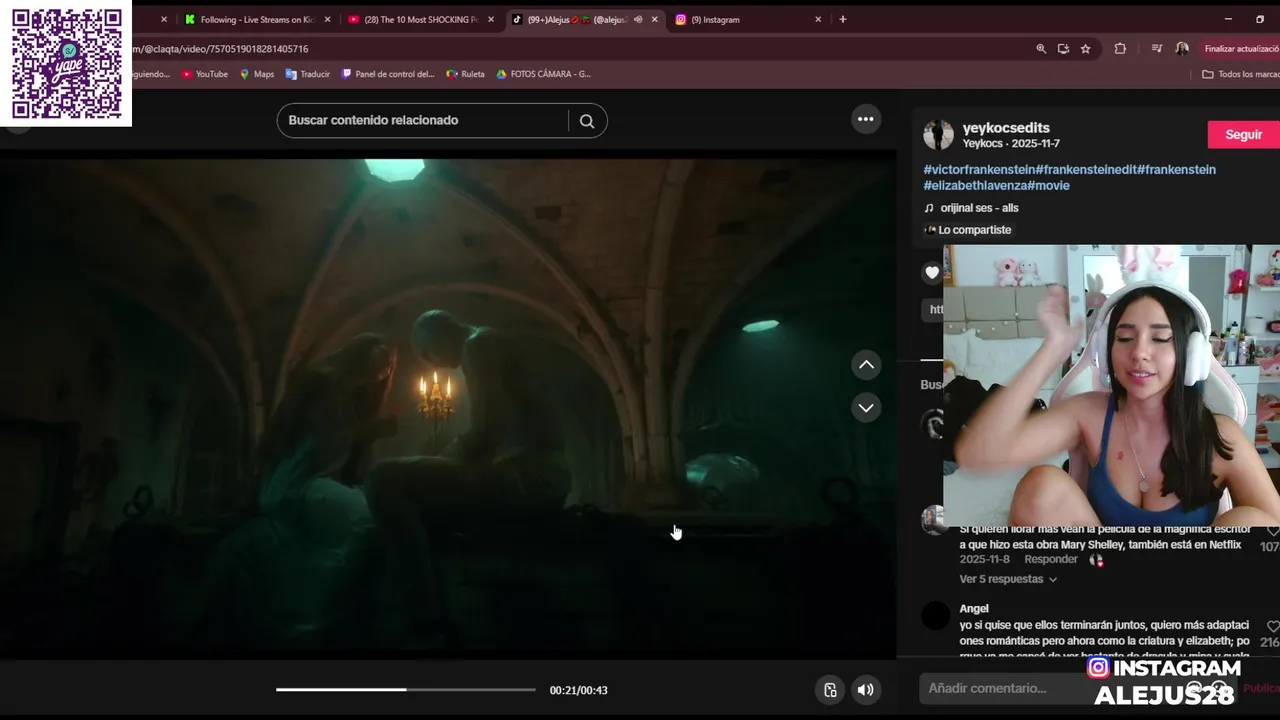Click the 00:21/00:43 playback time text

578,690
